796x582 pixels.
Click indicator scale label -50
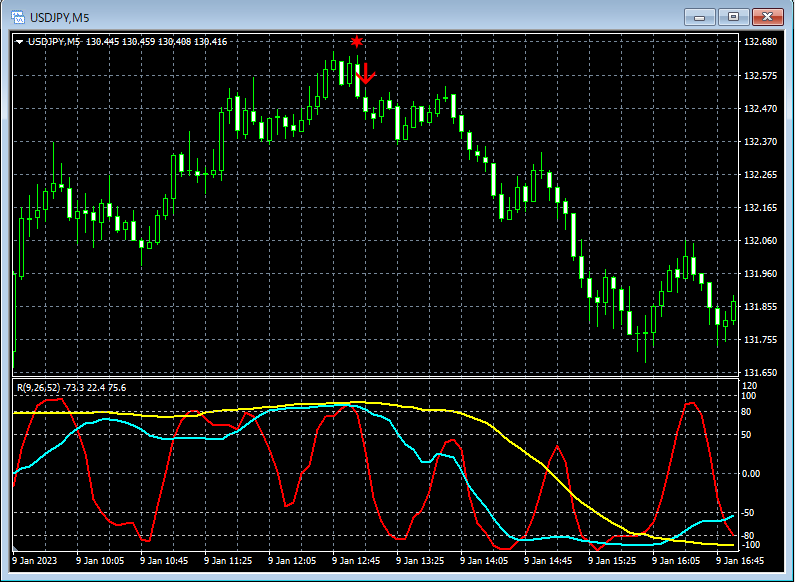748,513
